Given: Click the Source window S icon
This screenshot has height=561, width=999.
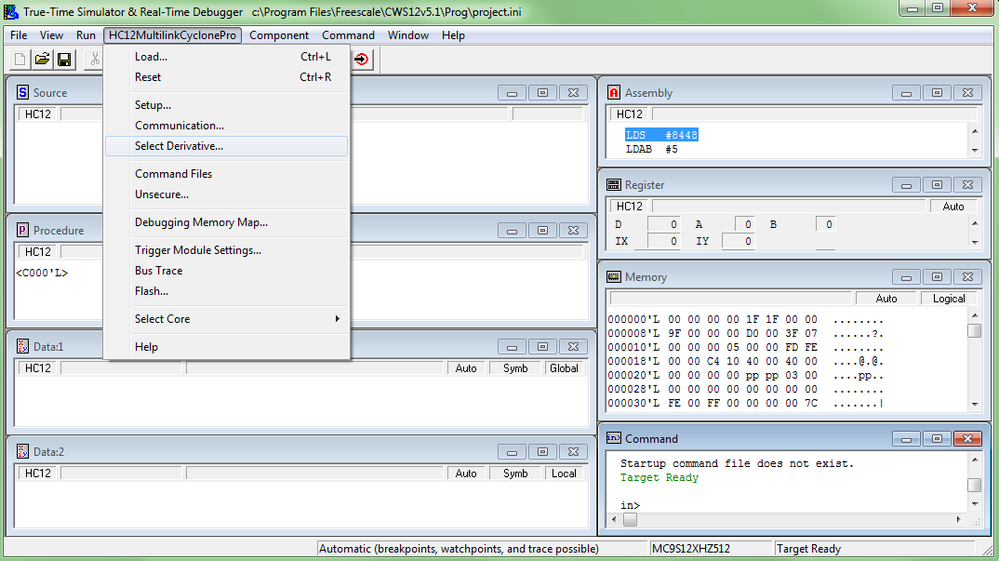Looking at the screenshot, I should 22,92.
